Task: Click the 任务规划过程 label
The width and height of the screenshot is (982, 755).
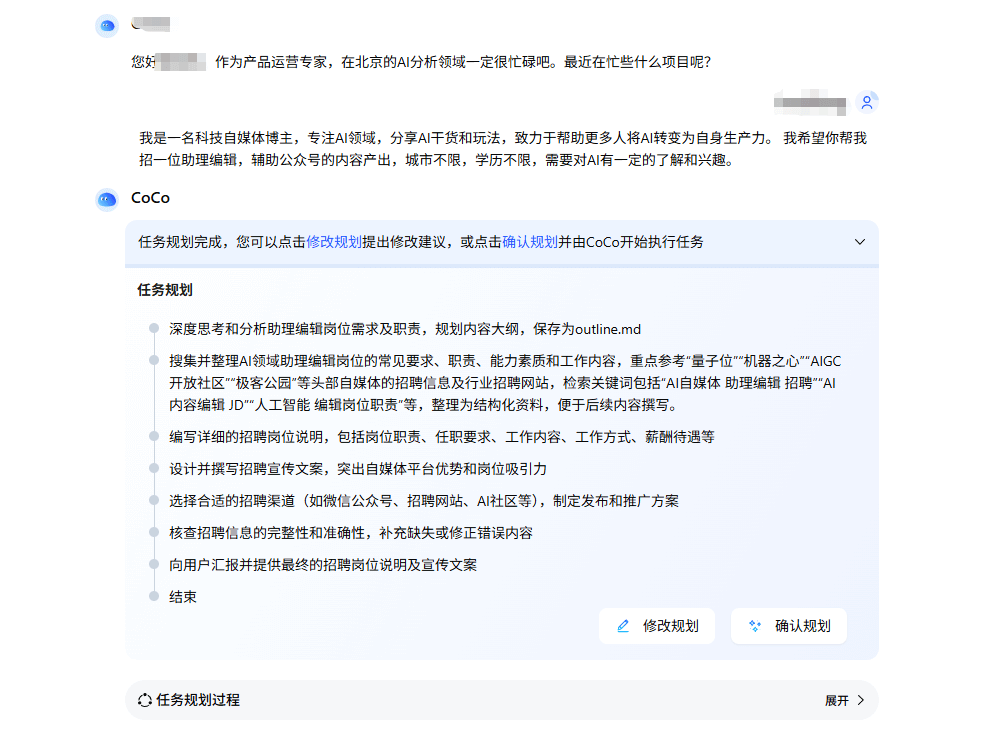Action: point(198,701)
